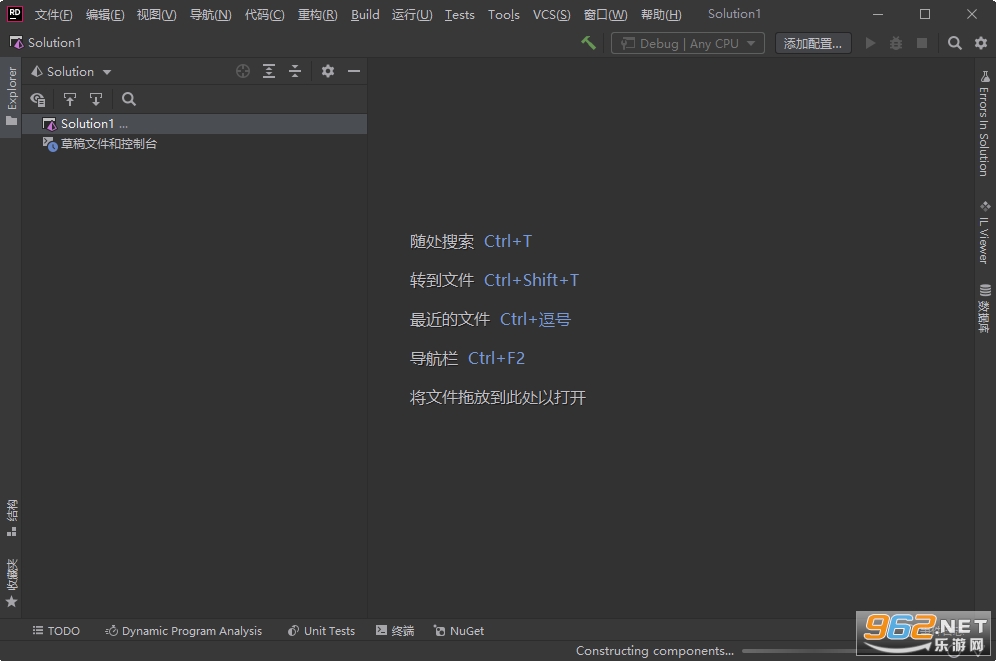This screenshot has height=661, width=996.
Task: Select the Solution1 tree node
Action: (194, 124)
